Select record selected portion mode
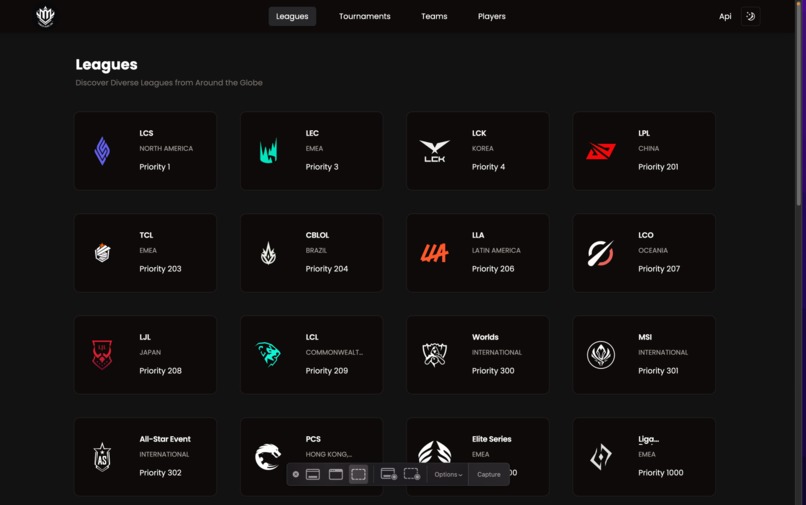 412,474
